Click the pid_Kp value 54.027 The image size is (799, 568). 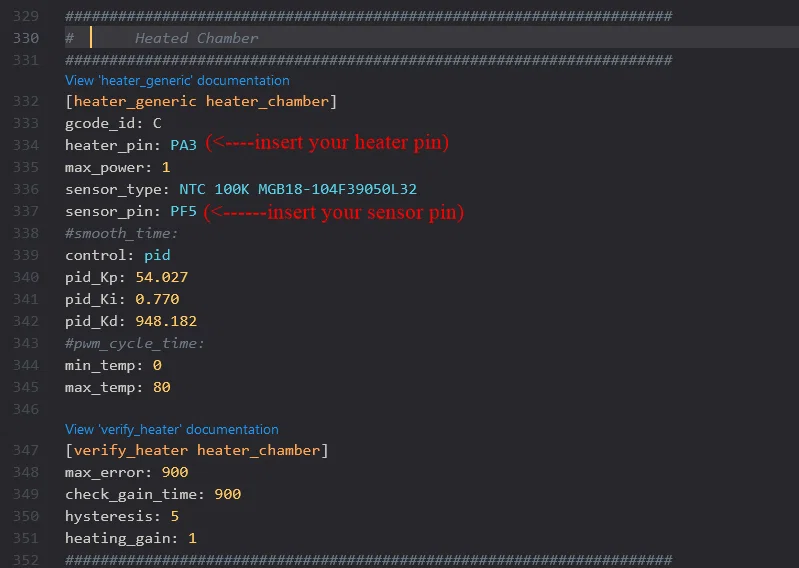(x=162, y=277)
